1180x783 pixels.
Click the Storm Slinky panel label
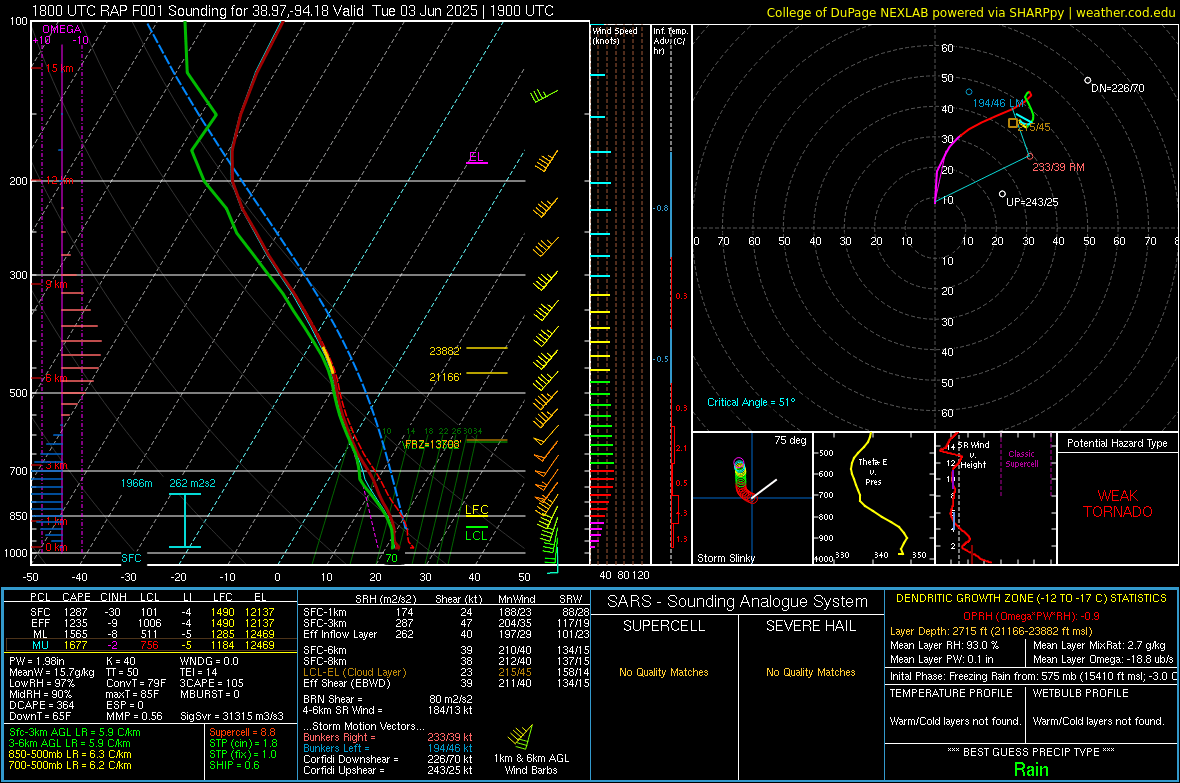click(725, 558)
